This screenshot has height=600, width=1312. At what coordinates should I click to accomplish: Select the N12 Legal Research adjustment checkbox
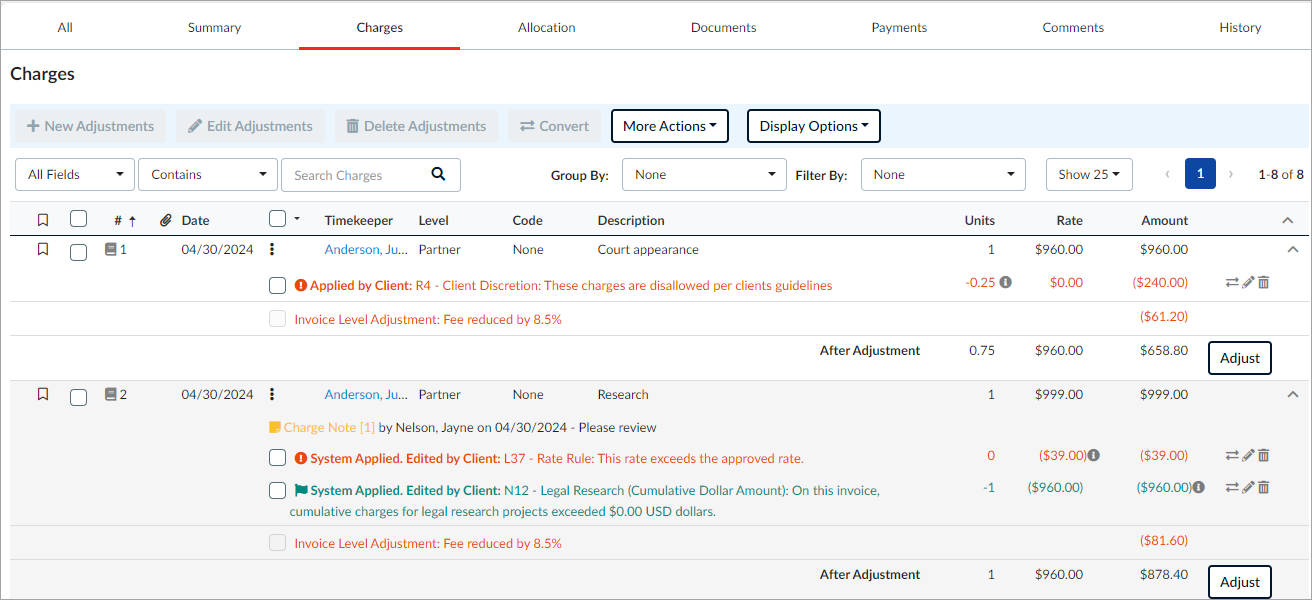[x=278, y=490]
